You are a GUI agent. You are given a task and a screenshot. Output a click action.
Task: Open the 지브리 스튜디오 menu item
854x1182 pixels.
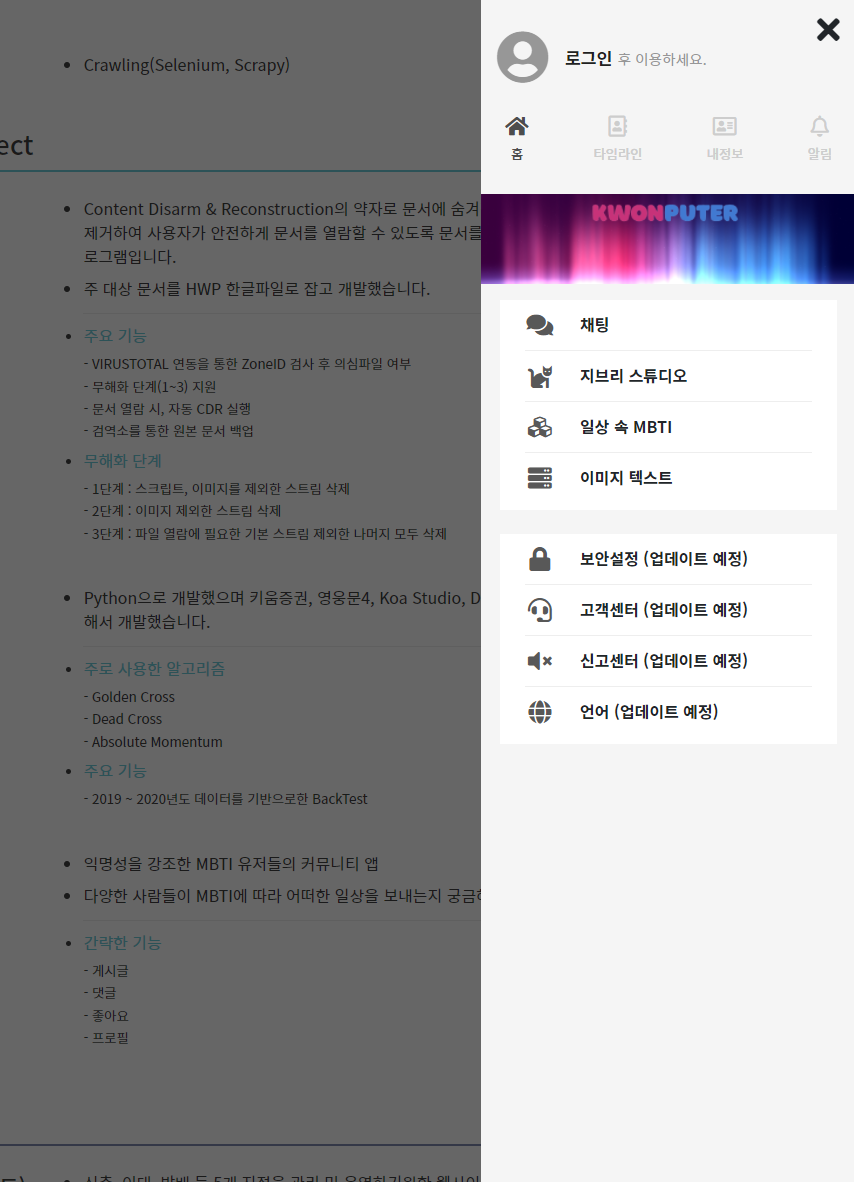[668, 376]
